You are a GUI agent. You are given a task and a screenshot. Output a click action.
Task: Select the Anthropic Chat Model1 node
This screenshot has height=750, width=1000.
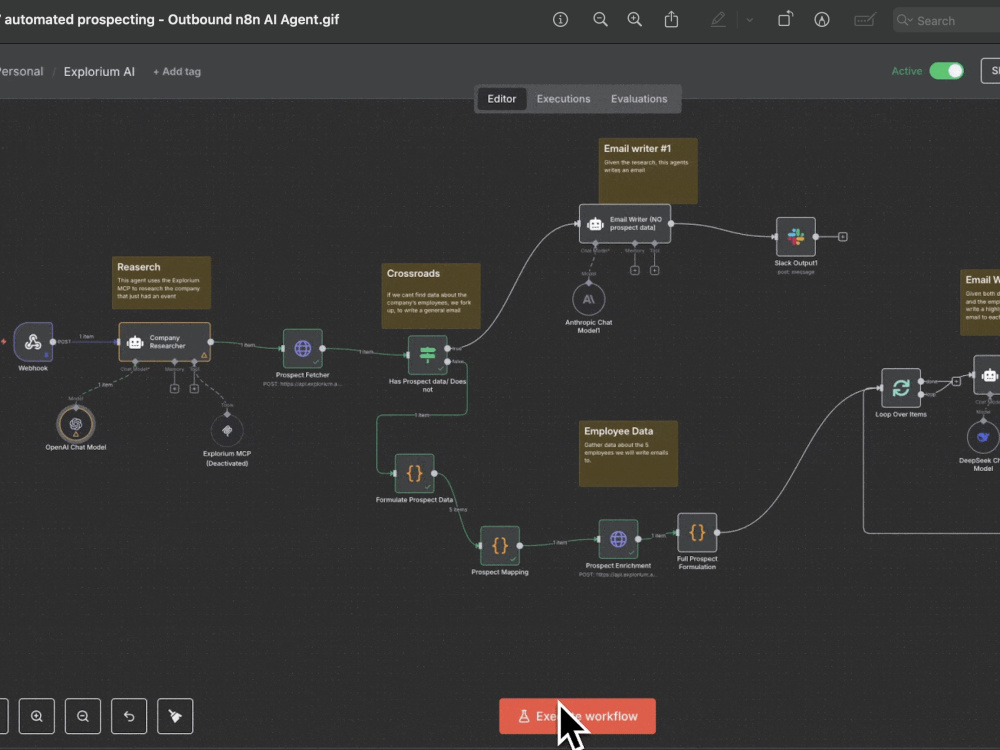(x=589, y=299)
